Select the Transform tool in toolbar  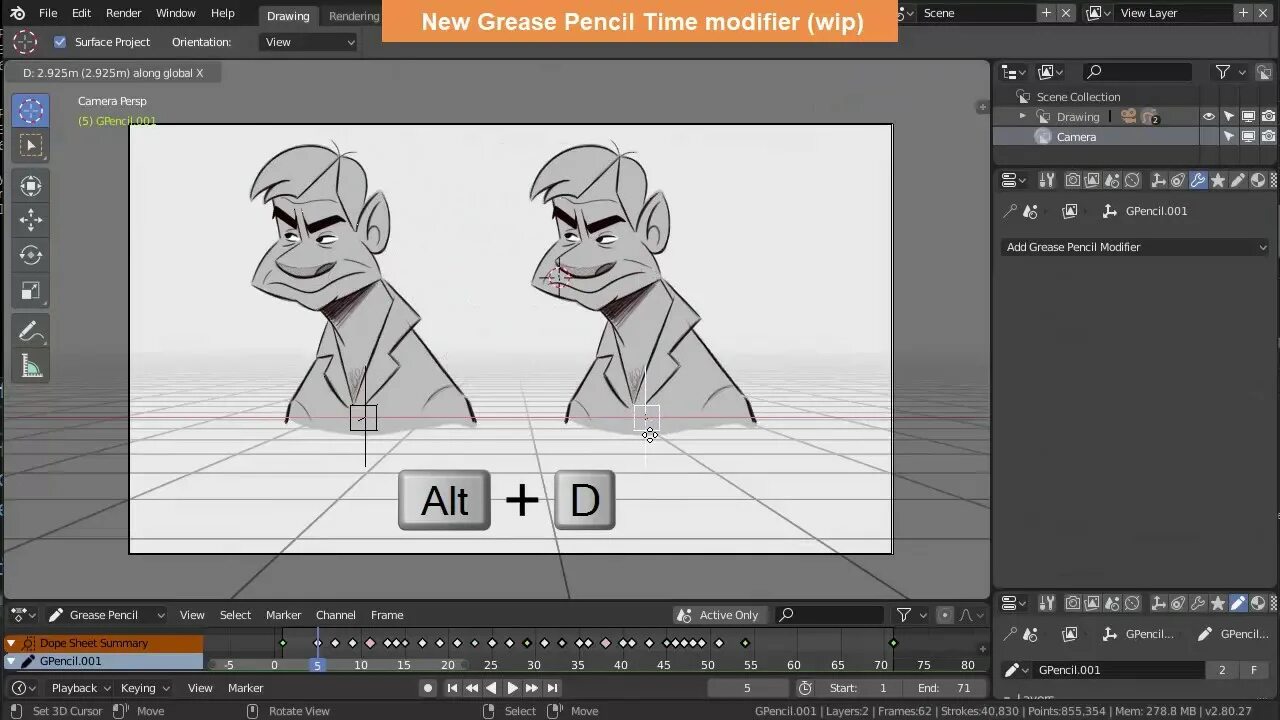31,185
